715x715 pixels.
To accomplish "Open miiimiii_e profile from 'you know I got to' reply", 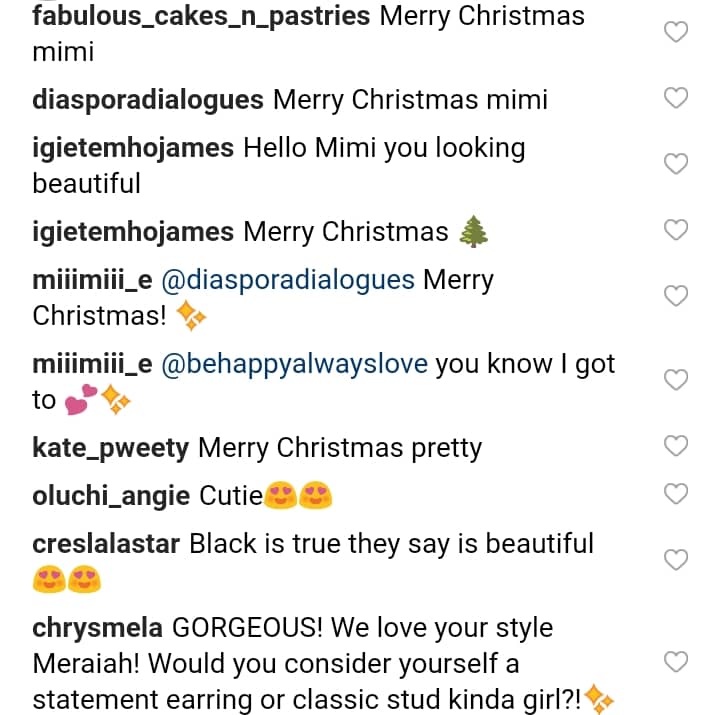I will (92, 365).
